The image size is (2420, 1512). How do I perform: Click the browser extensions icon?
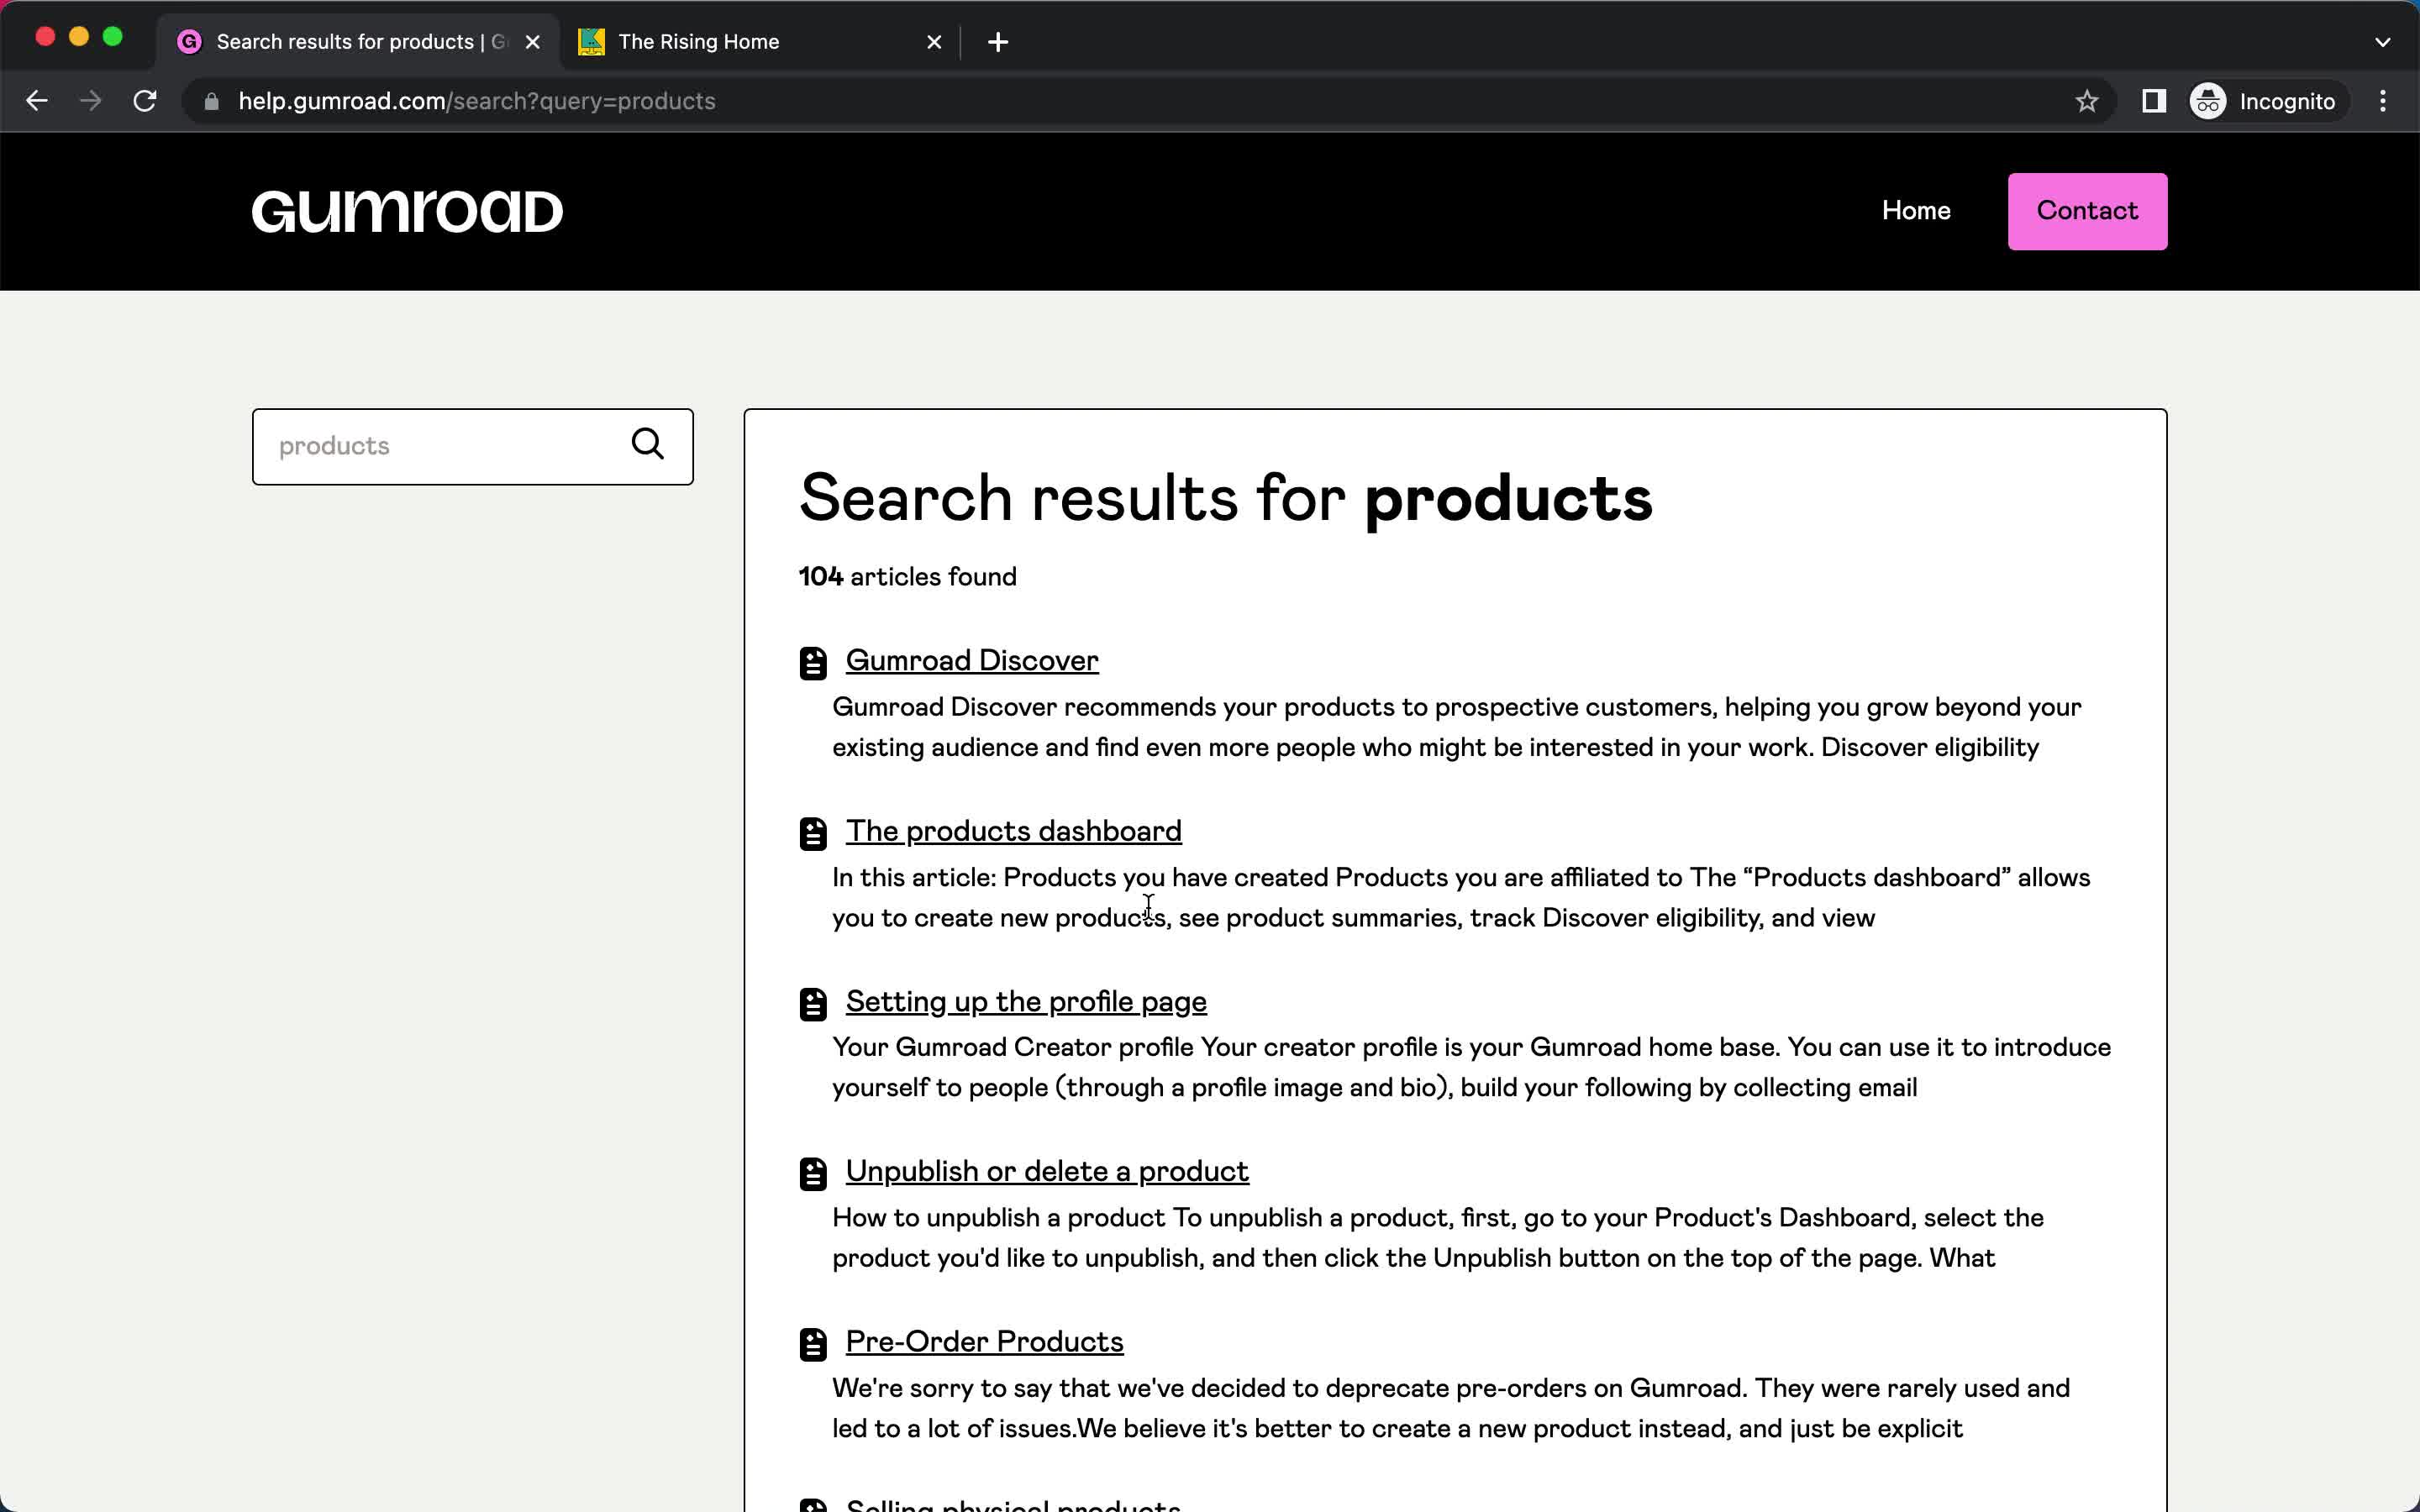(2152, 99)
